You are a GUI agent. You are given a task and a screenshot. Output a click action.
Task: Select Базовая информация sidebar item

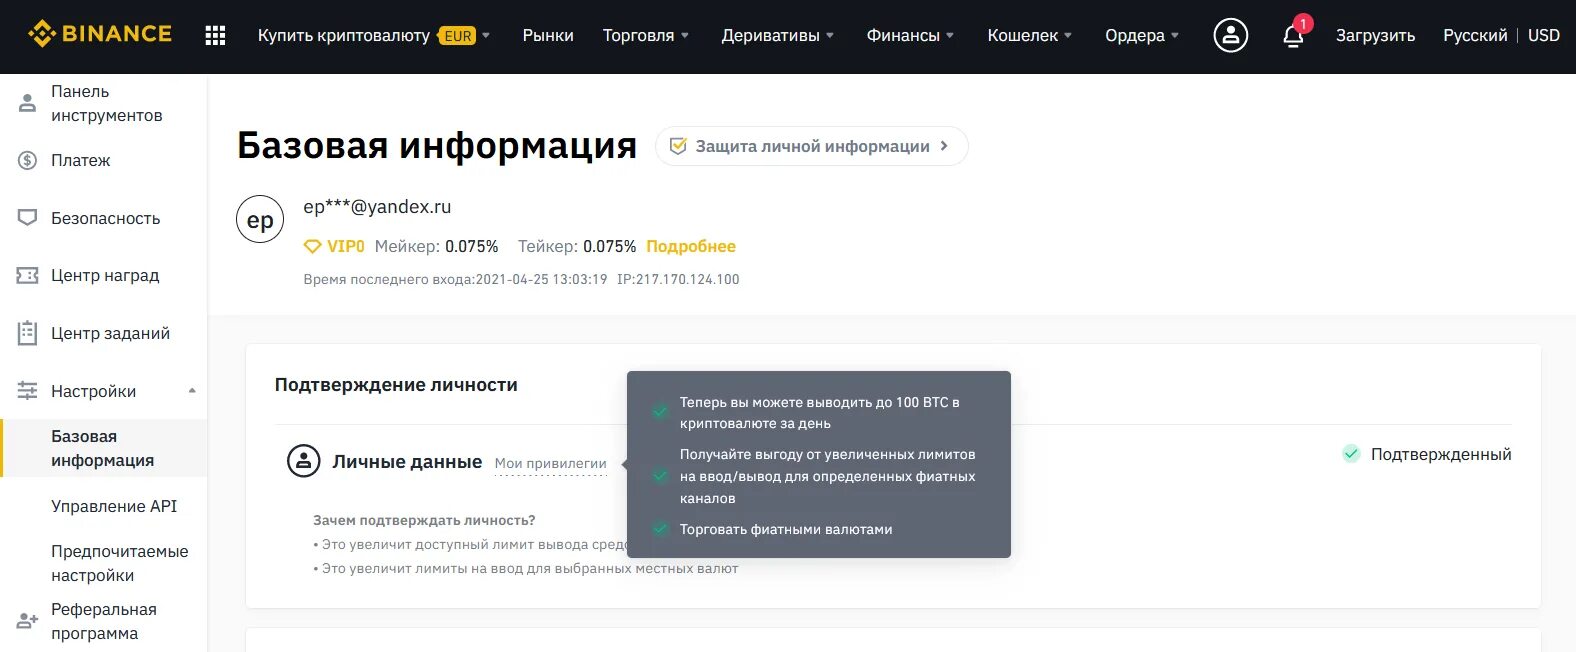tap(103, 448)
